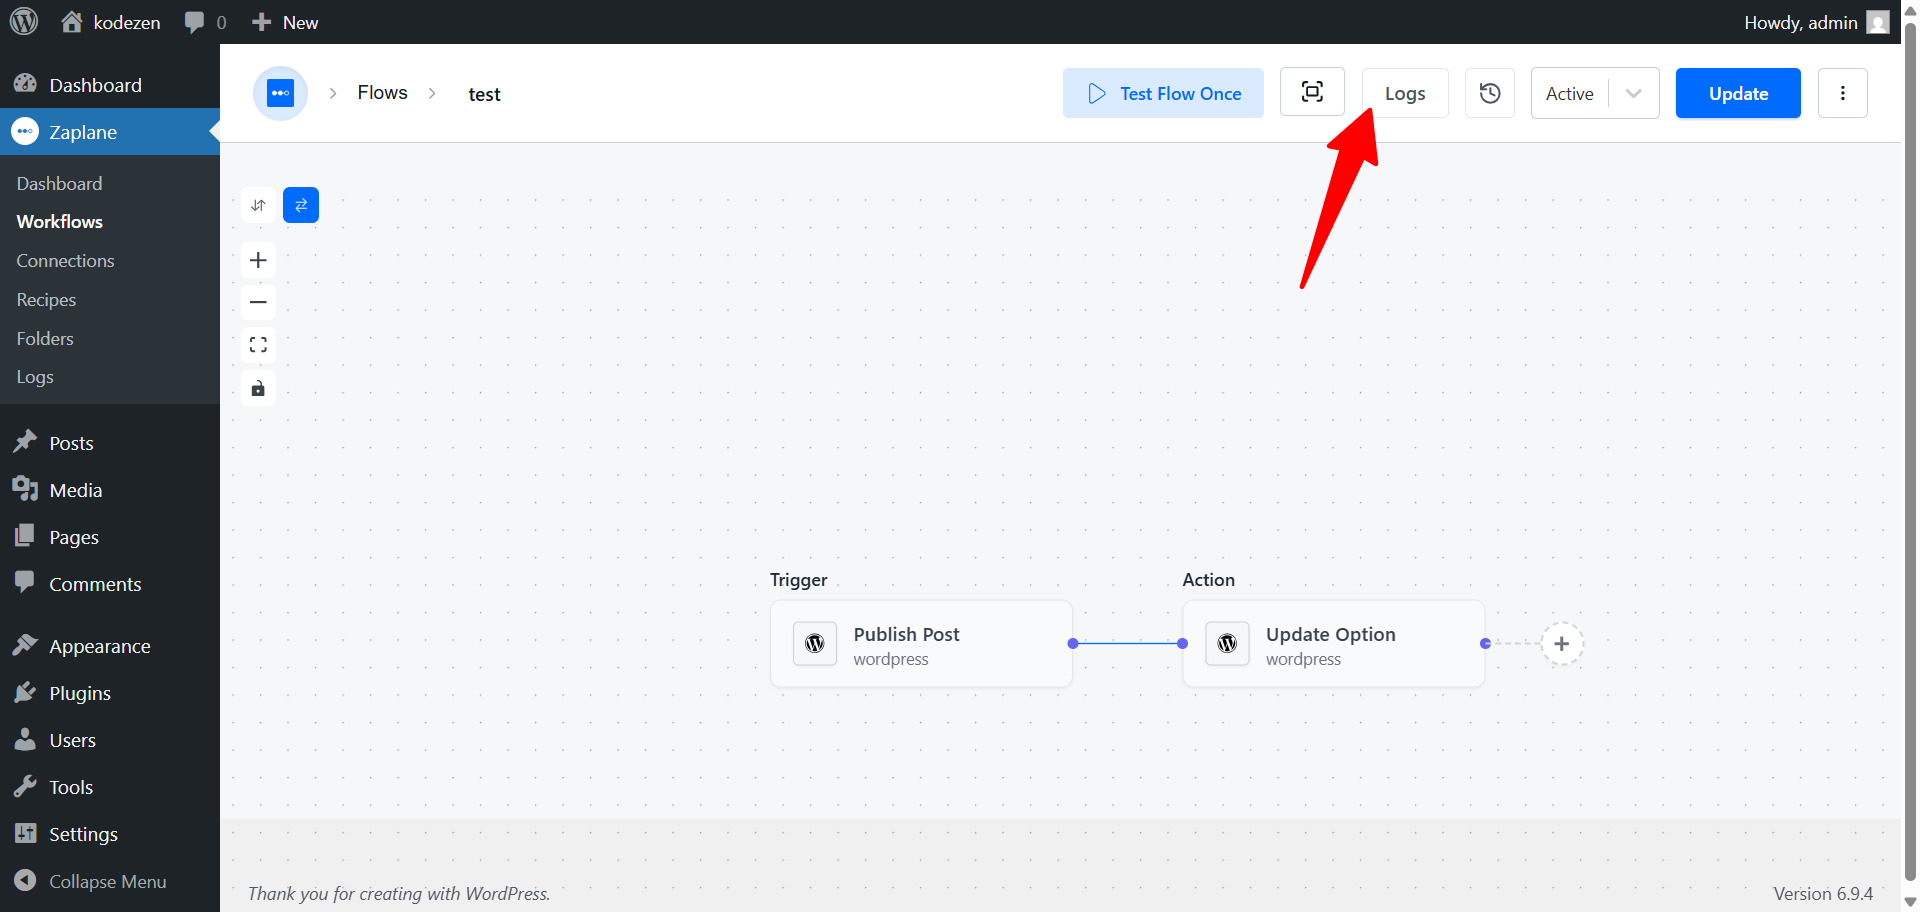This screenshot has height=912, width=1920.
Task: Zoom in on the canvas
Action: click(258, 260)
